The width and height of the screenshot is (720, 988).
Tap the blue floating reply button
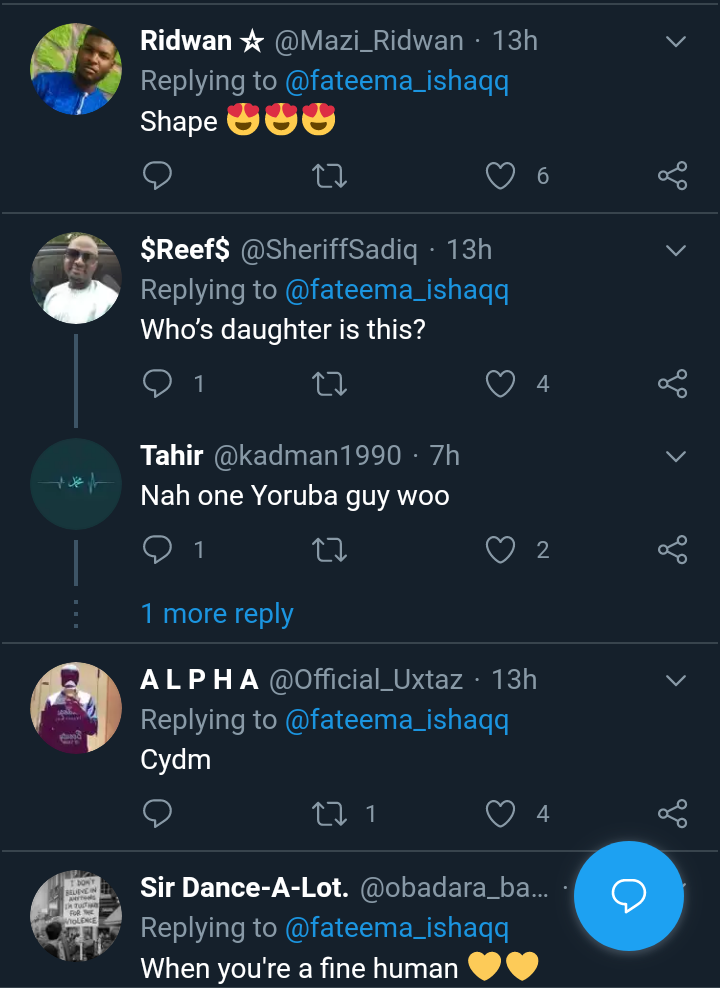pyautogui.click(x=628, y=896)
